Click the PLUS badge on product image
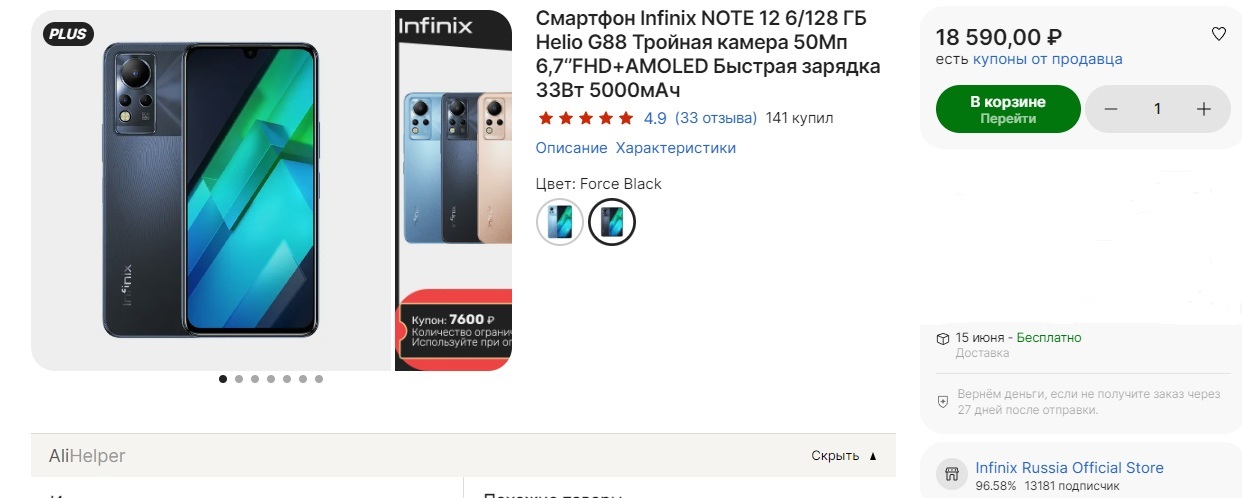 (x=68, y=34)
